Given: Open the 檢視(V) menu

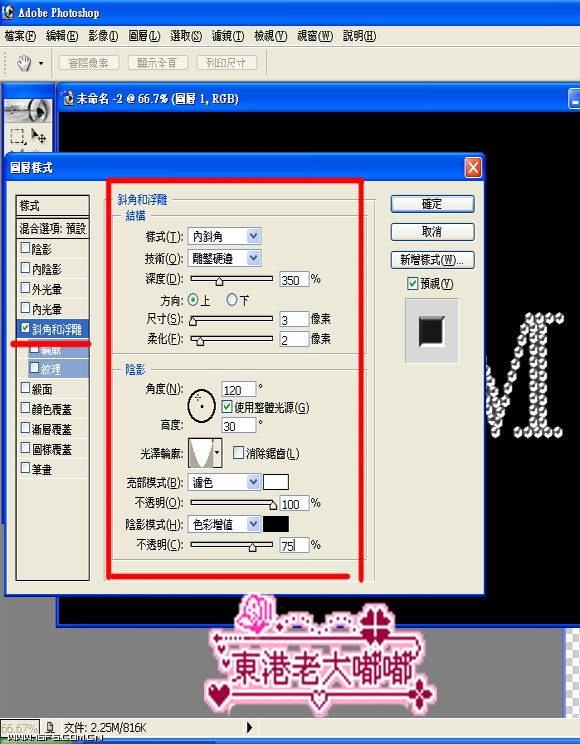Looking at the screenshot, I should click(271, 36).
